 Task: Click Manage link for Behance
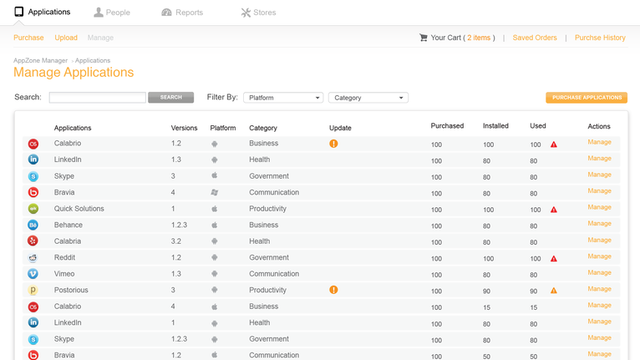coord(599,224)
